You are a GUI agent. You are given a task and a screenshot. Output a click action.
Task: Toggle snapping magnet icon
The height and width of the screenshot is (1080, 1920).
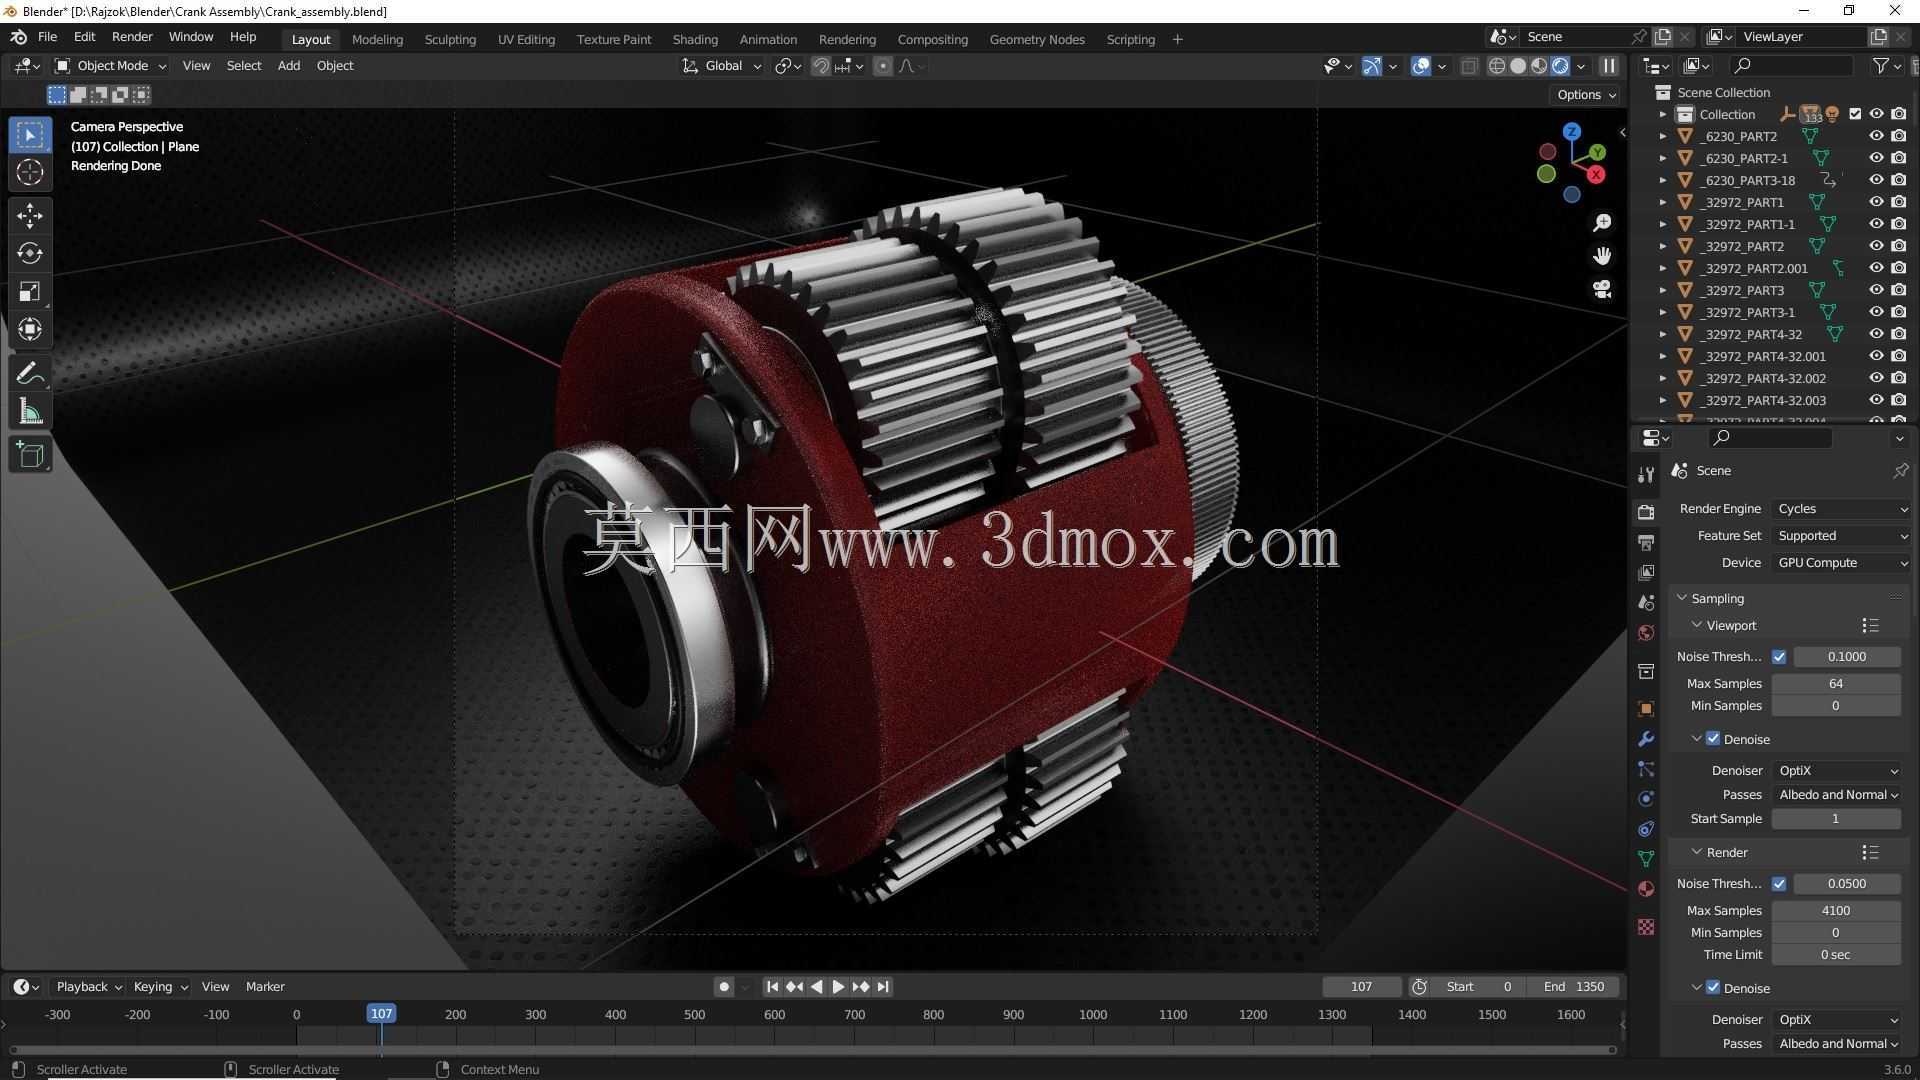821,66
